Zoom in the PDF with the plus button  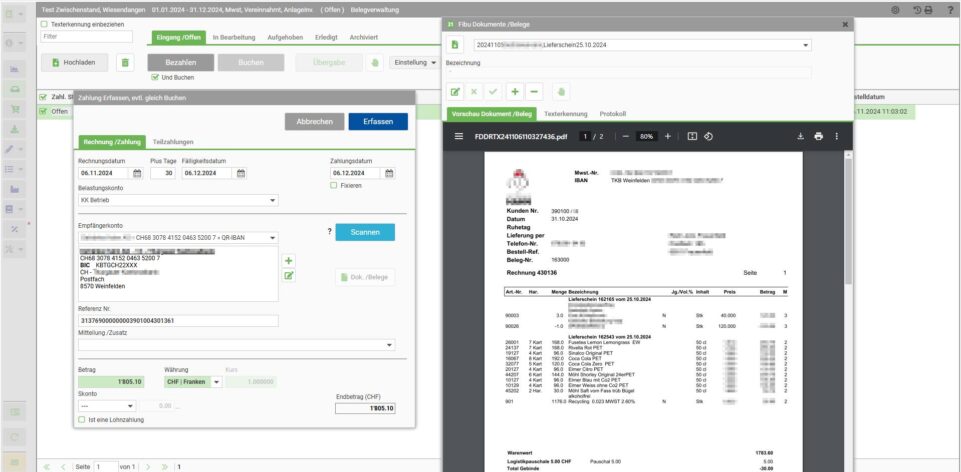click(667, 137)
